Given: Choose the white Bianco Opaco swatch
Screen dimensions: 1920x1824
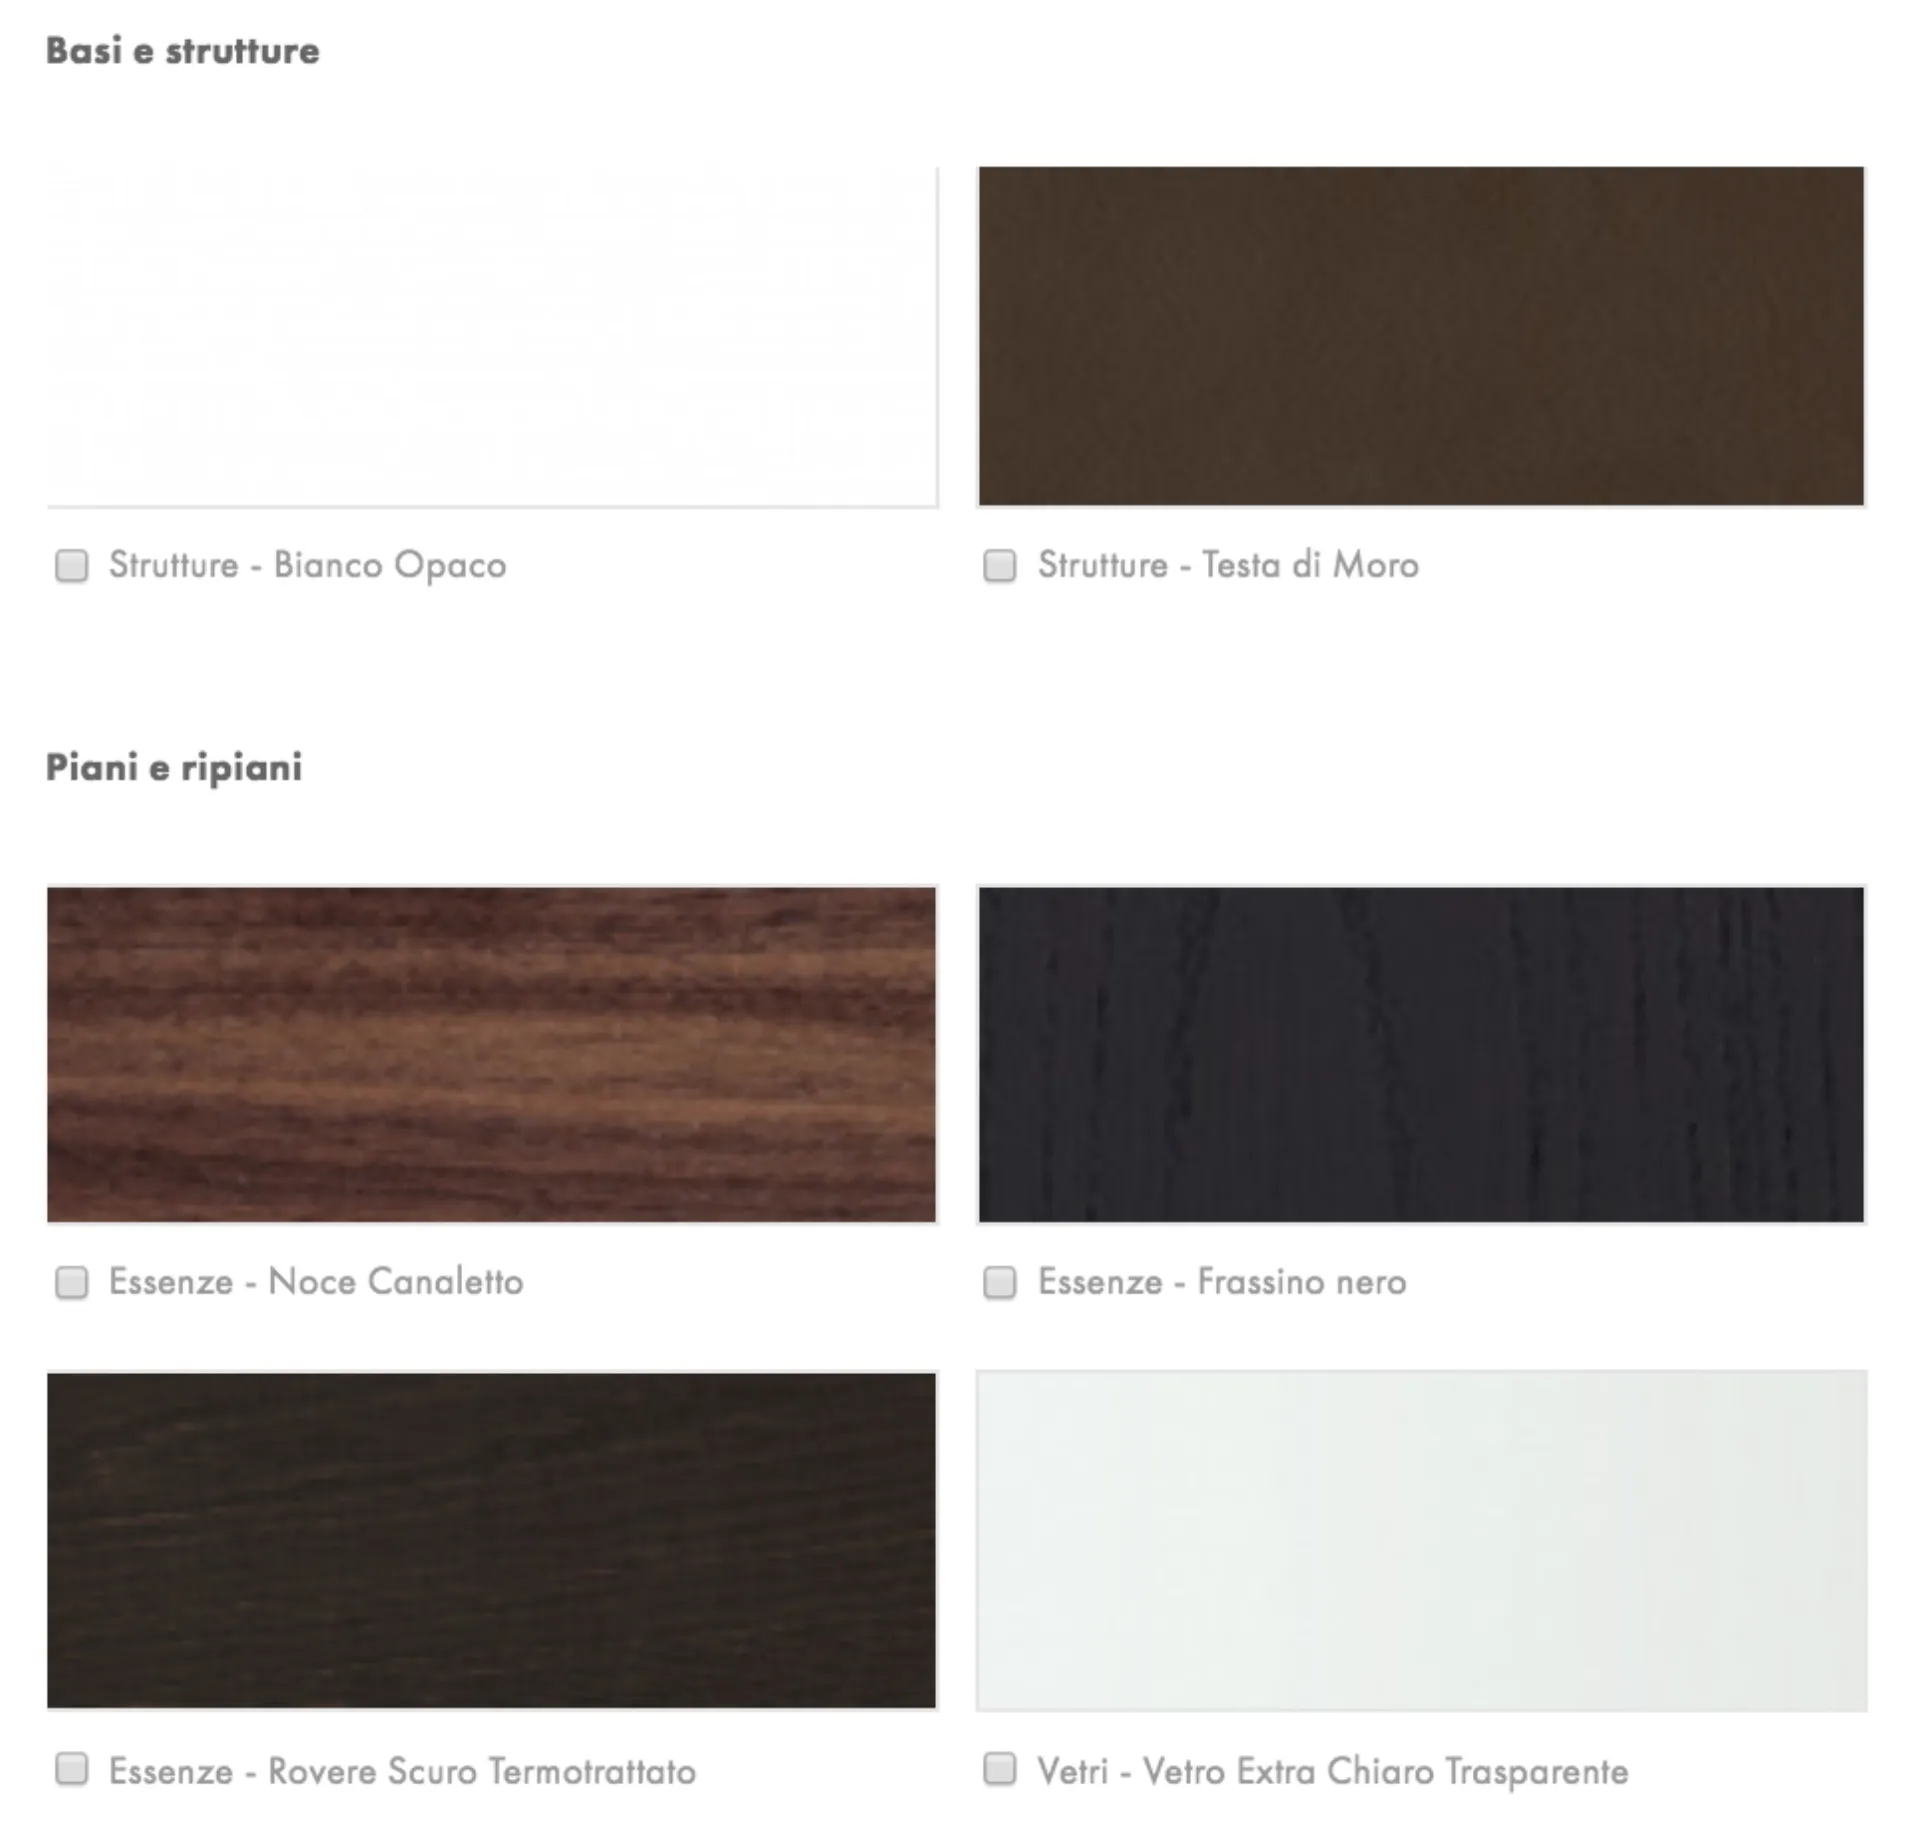Looking at the screenshot, I should pyautogui.click(x=492, y=337).
